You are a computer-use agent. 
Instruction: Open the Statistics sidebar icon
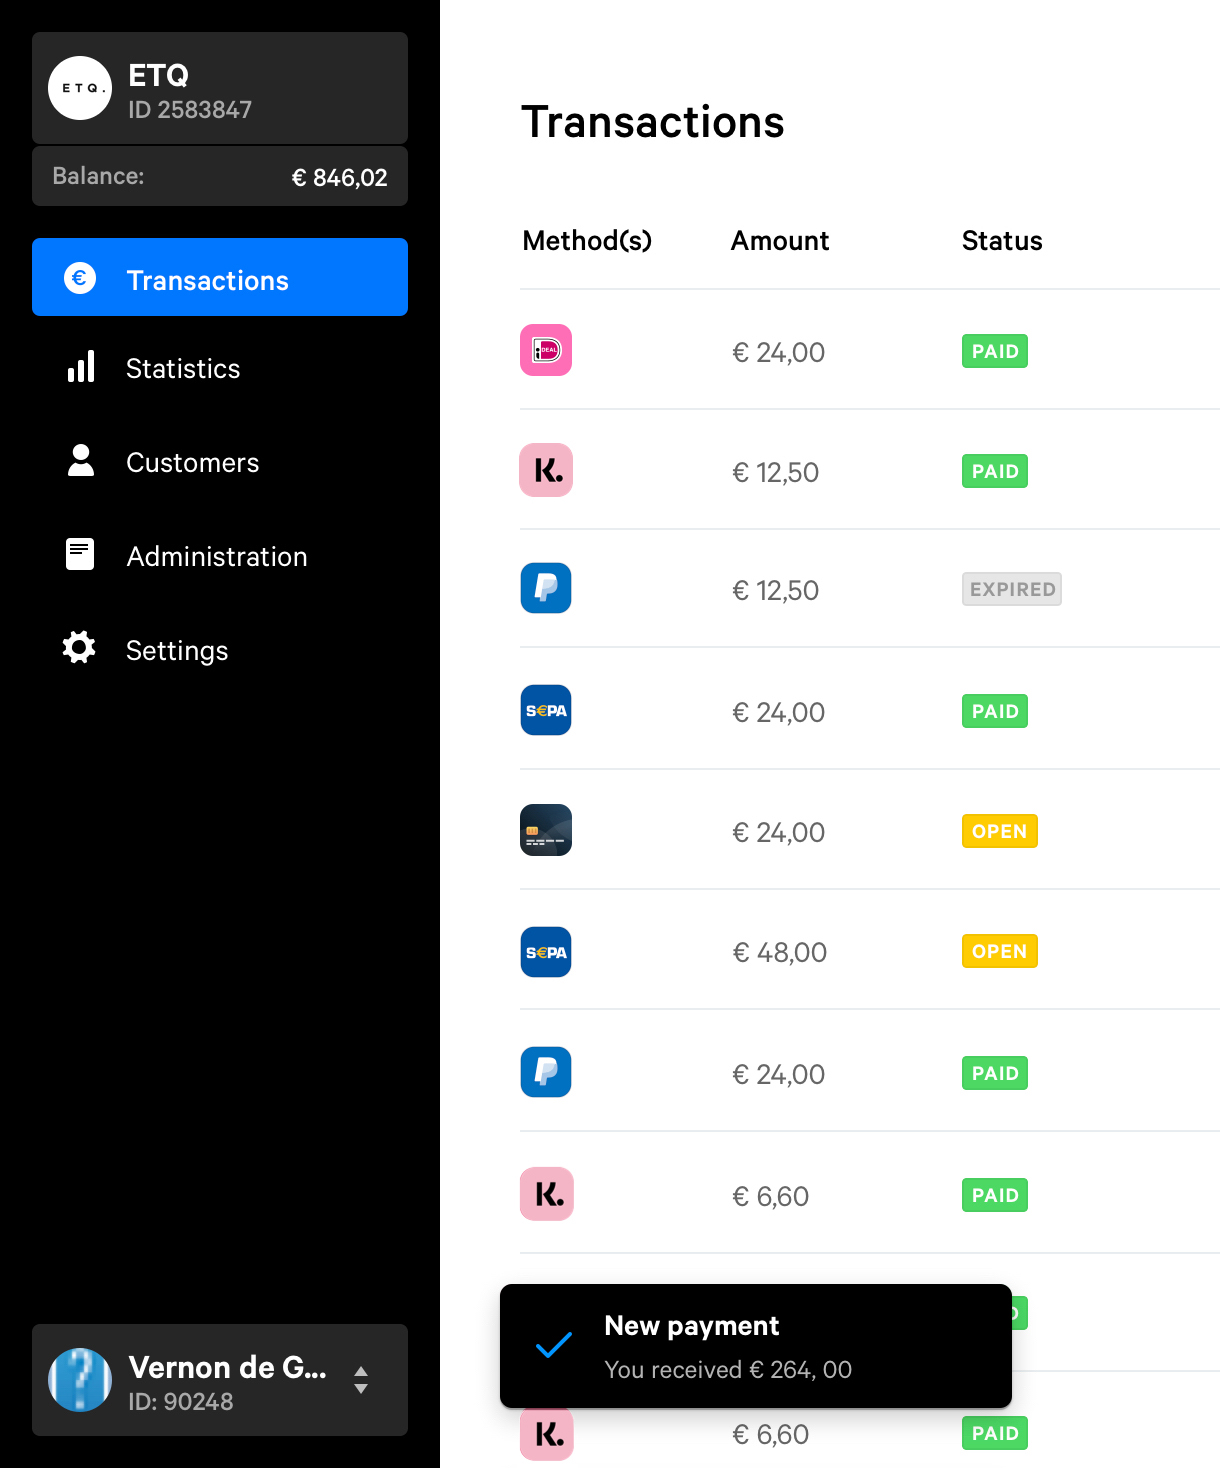pyautogui.click(x=80, y=367)
